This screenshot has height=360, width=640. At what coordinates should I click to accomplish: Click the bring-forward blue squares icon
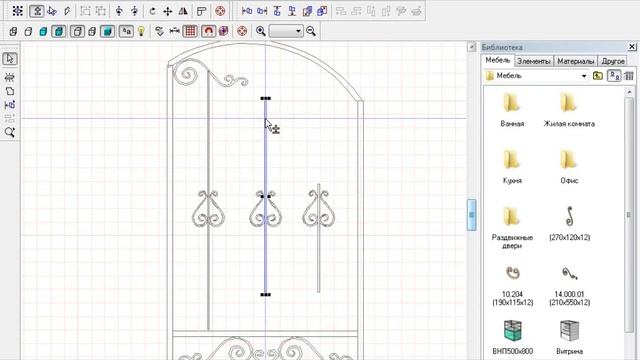(307, 11)
